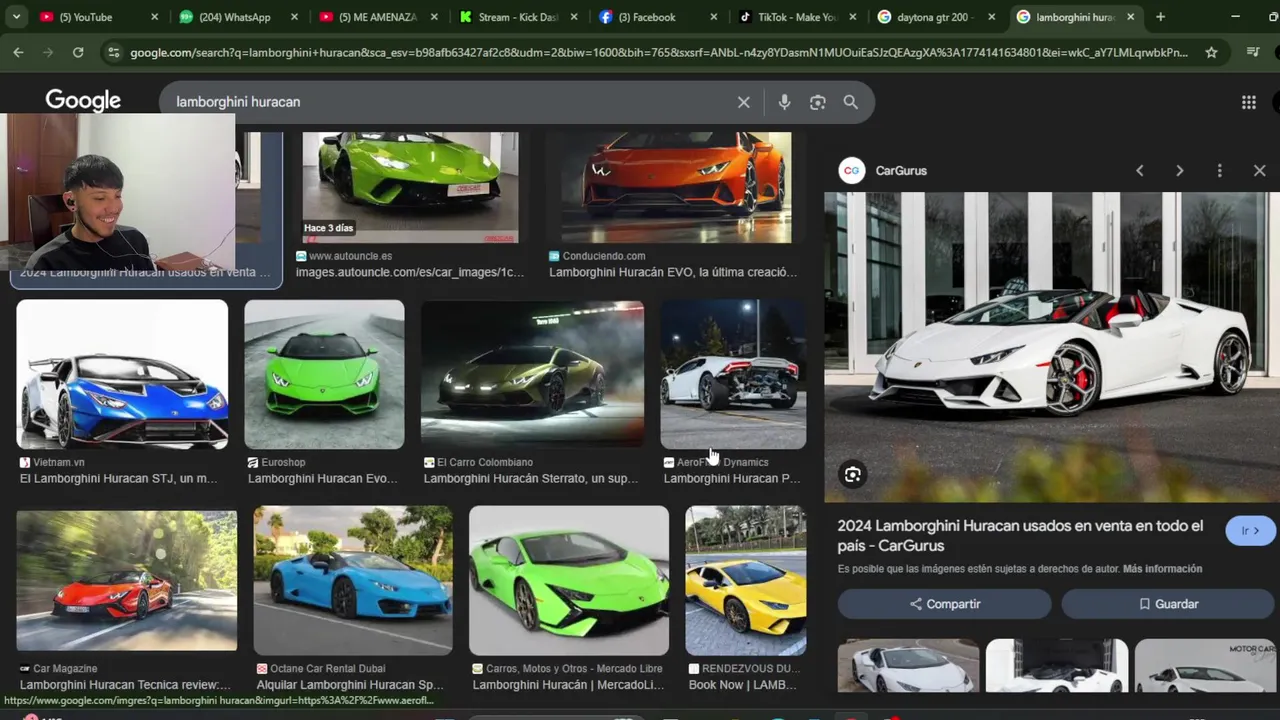Switch to the WhatsApp tab
The image size is (1280, 720).
(238, 17)
